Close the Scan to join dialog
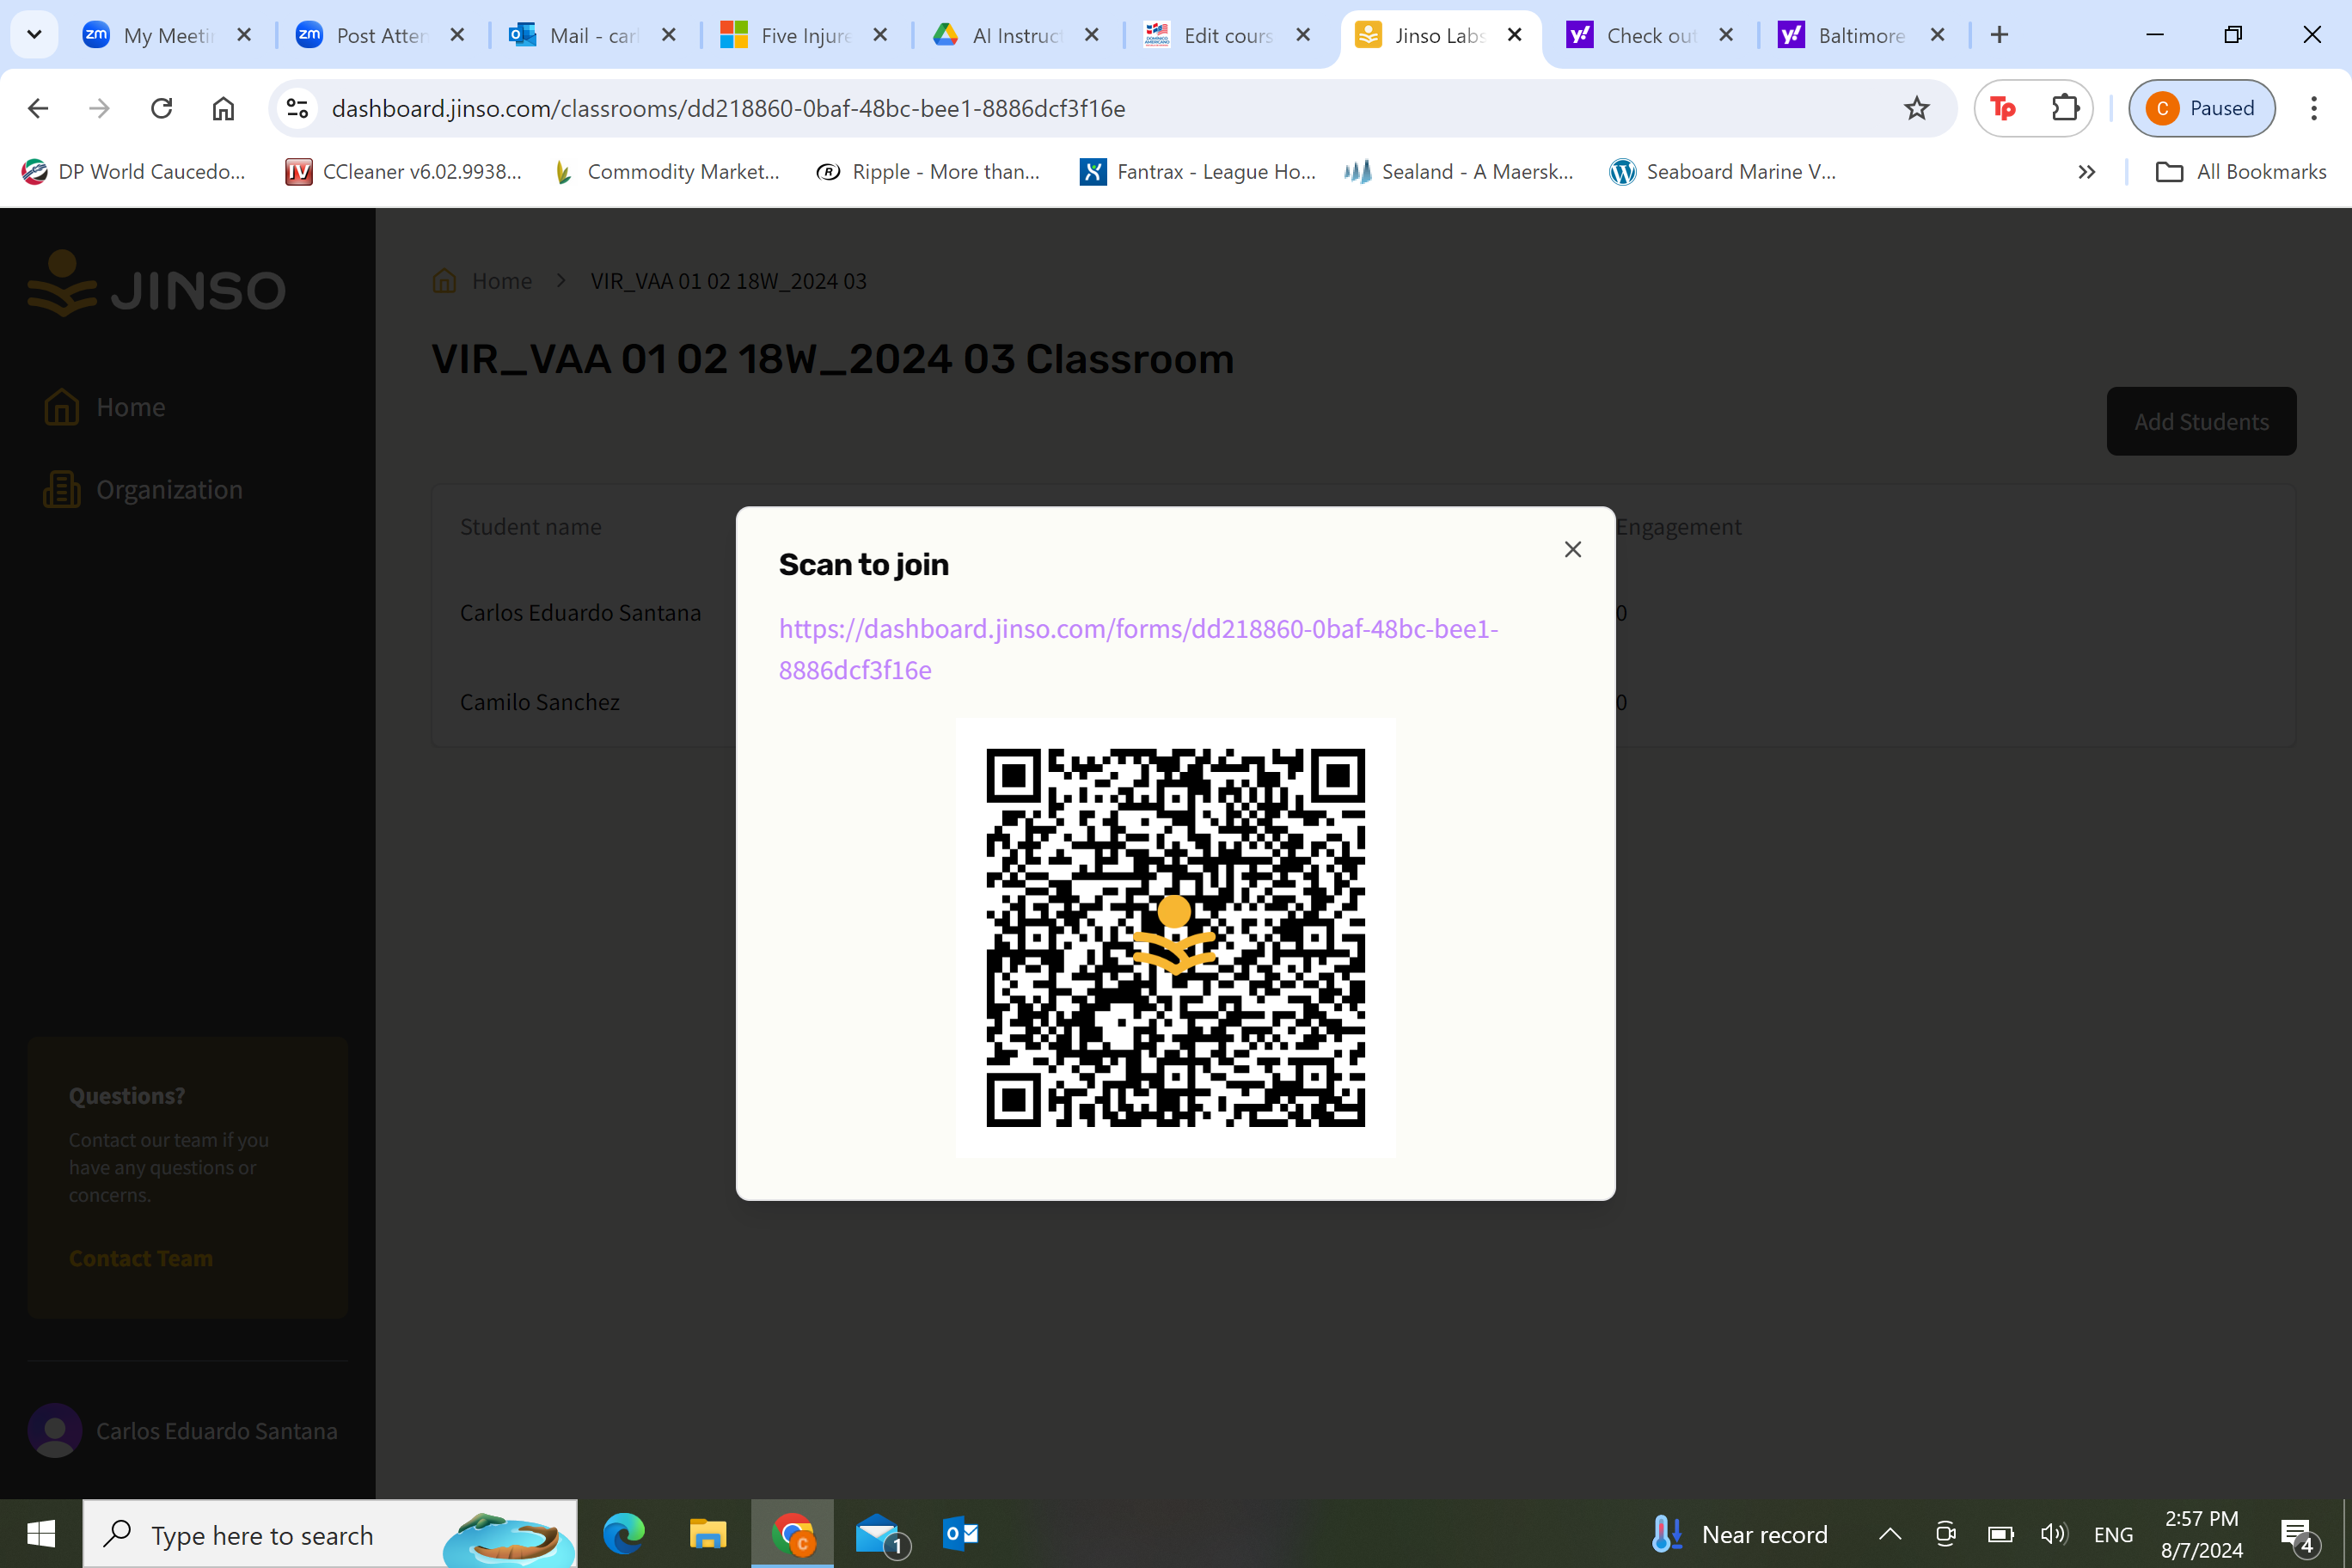Viewport: 2352px width, 1568px height. point(1572,549)
